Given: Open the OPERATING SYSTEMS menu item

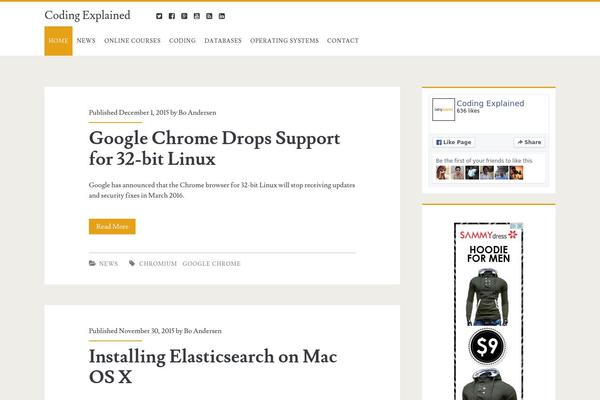Looking at the screenshot, I should point(284,41).
